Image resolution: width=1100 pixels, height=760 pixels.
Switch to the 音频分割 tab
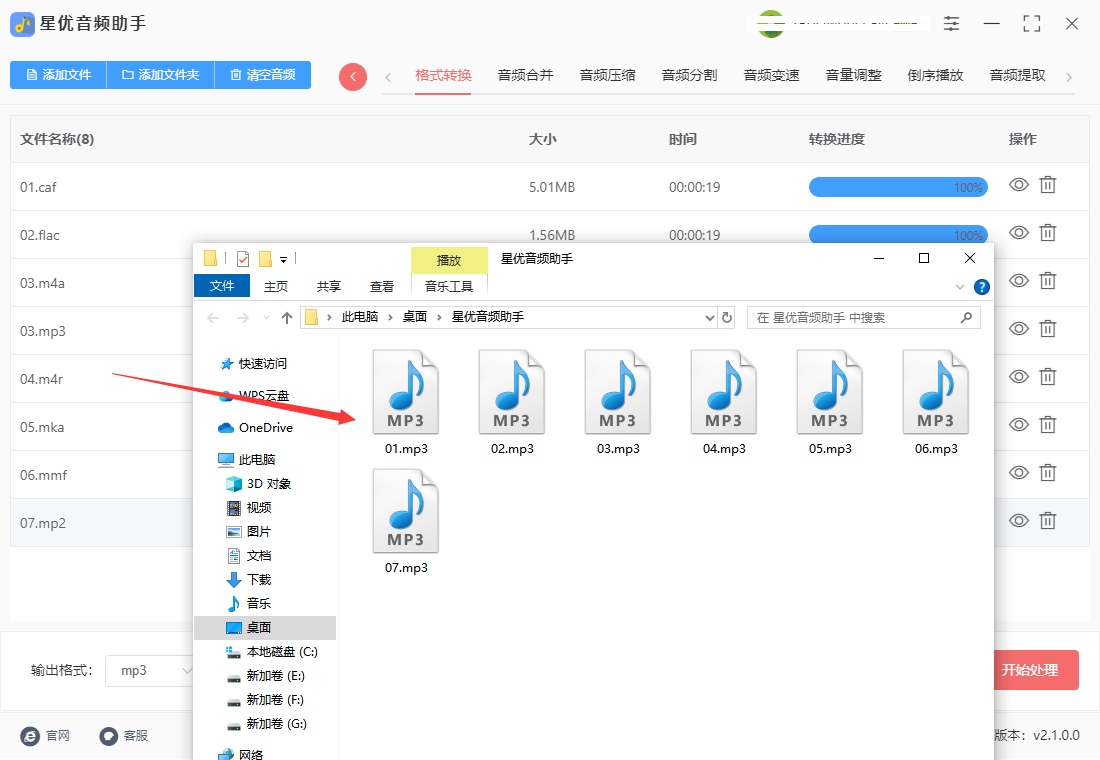point(689,75)
